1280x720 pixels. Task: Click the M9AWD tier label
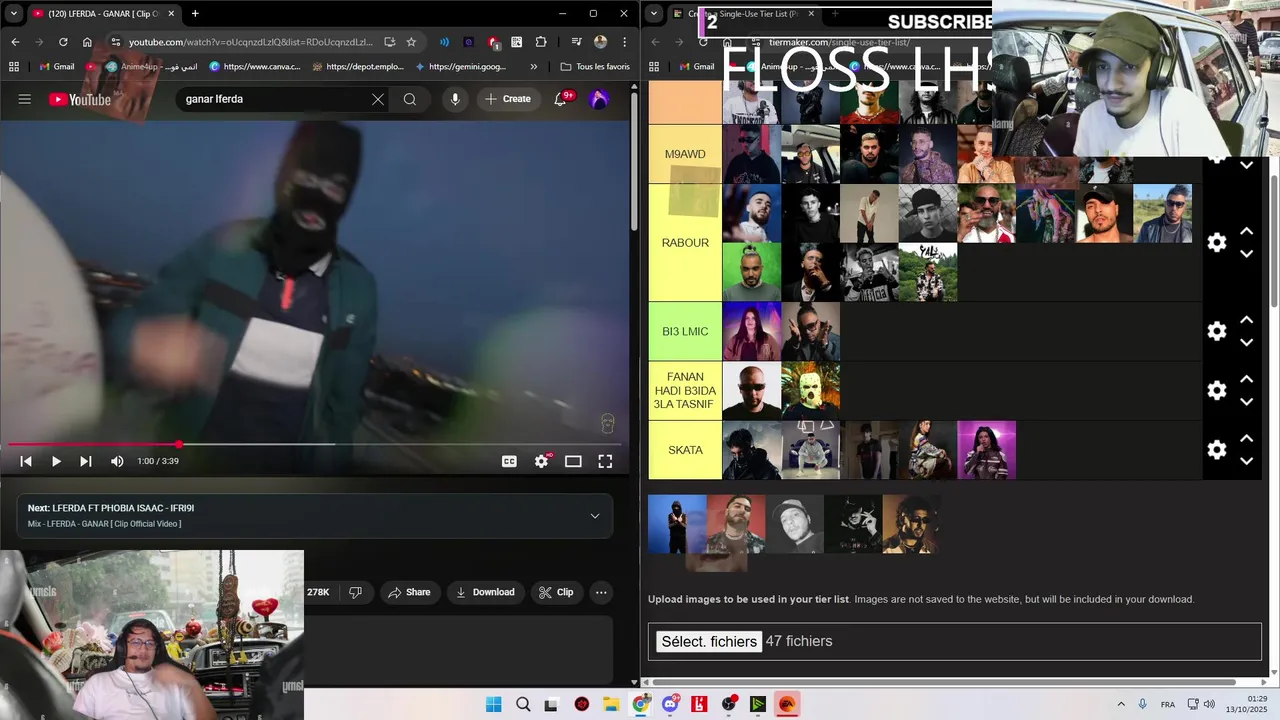point(685,154)
